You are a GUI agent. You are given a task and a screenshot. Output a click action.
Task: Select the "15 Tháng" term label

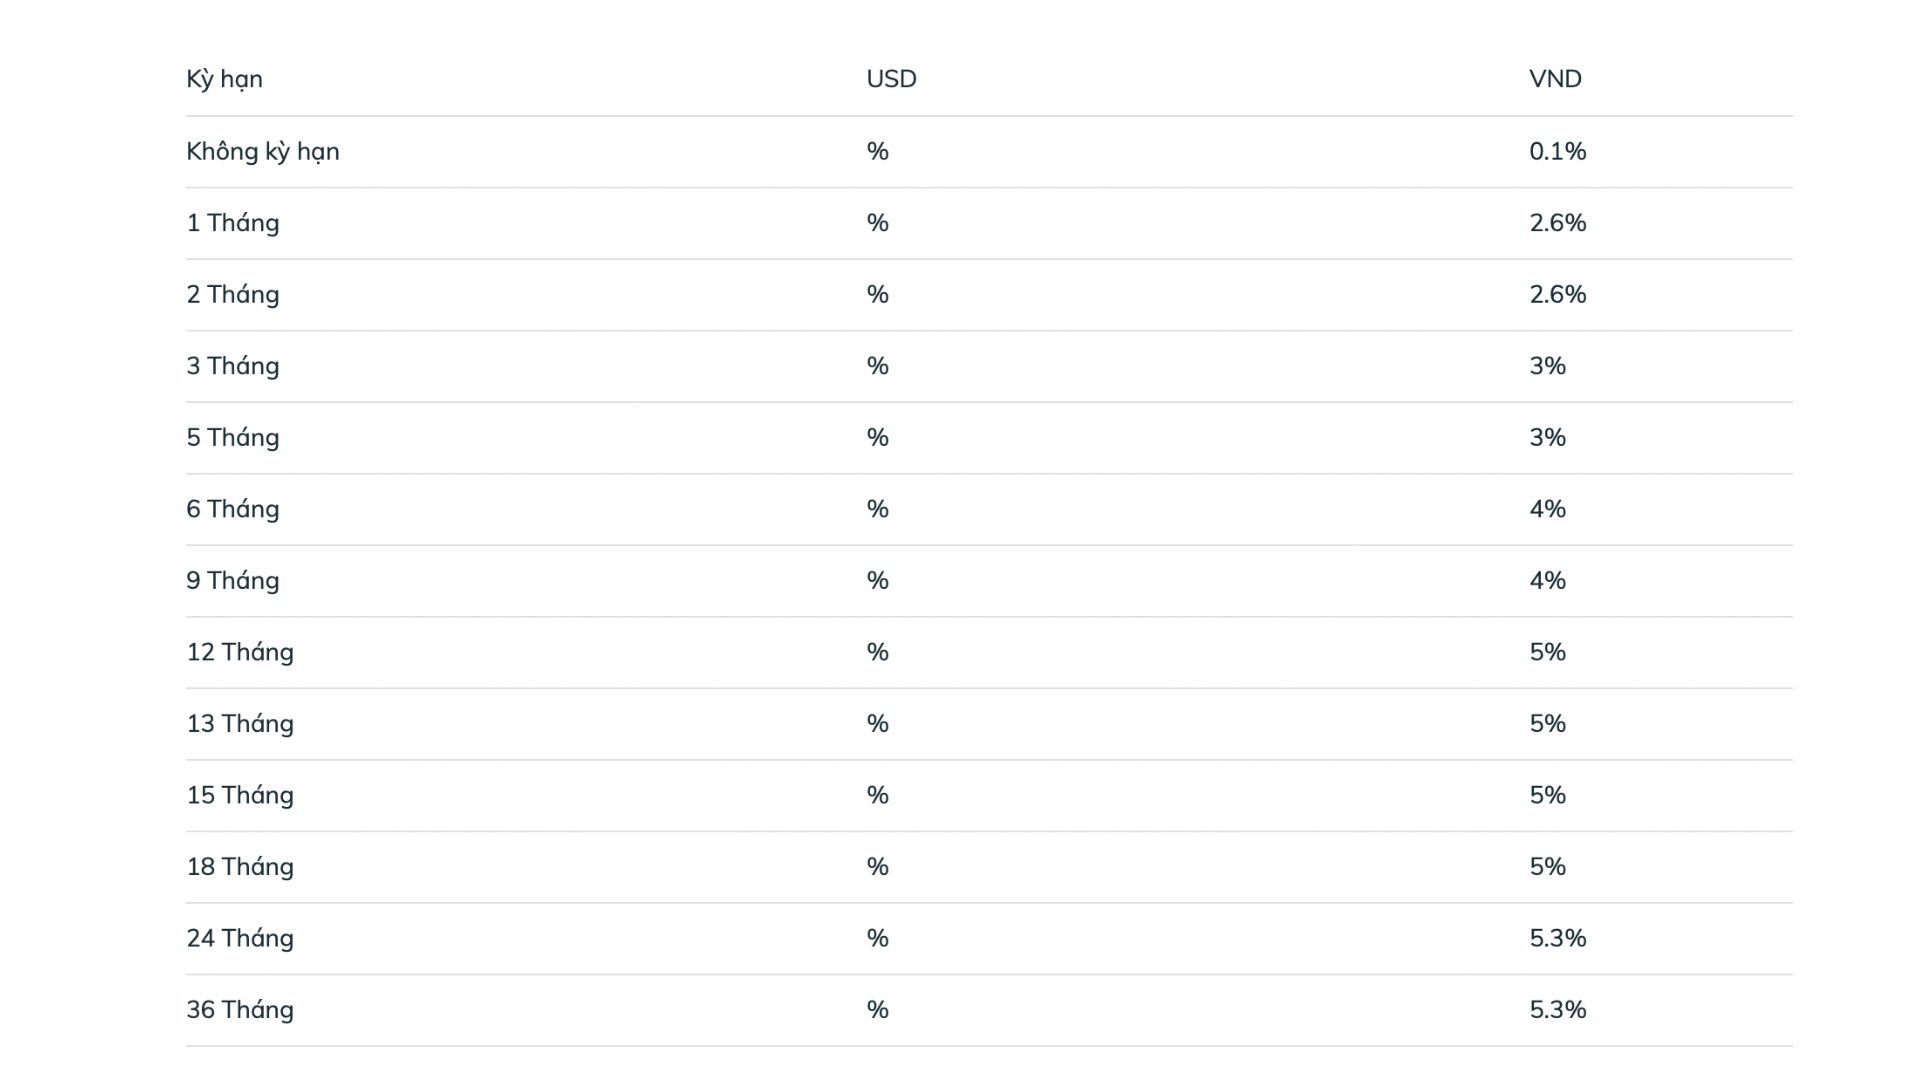(x=240, y=795)
